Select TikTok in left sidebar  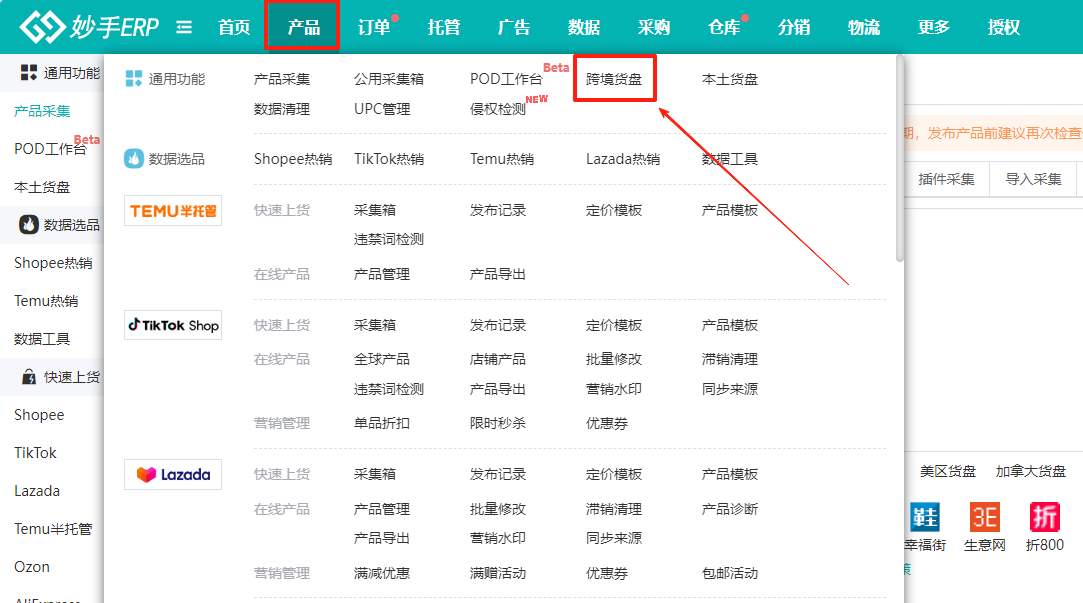35,452
